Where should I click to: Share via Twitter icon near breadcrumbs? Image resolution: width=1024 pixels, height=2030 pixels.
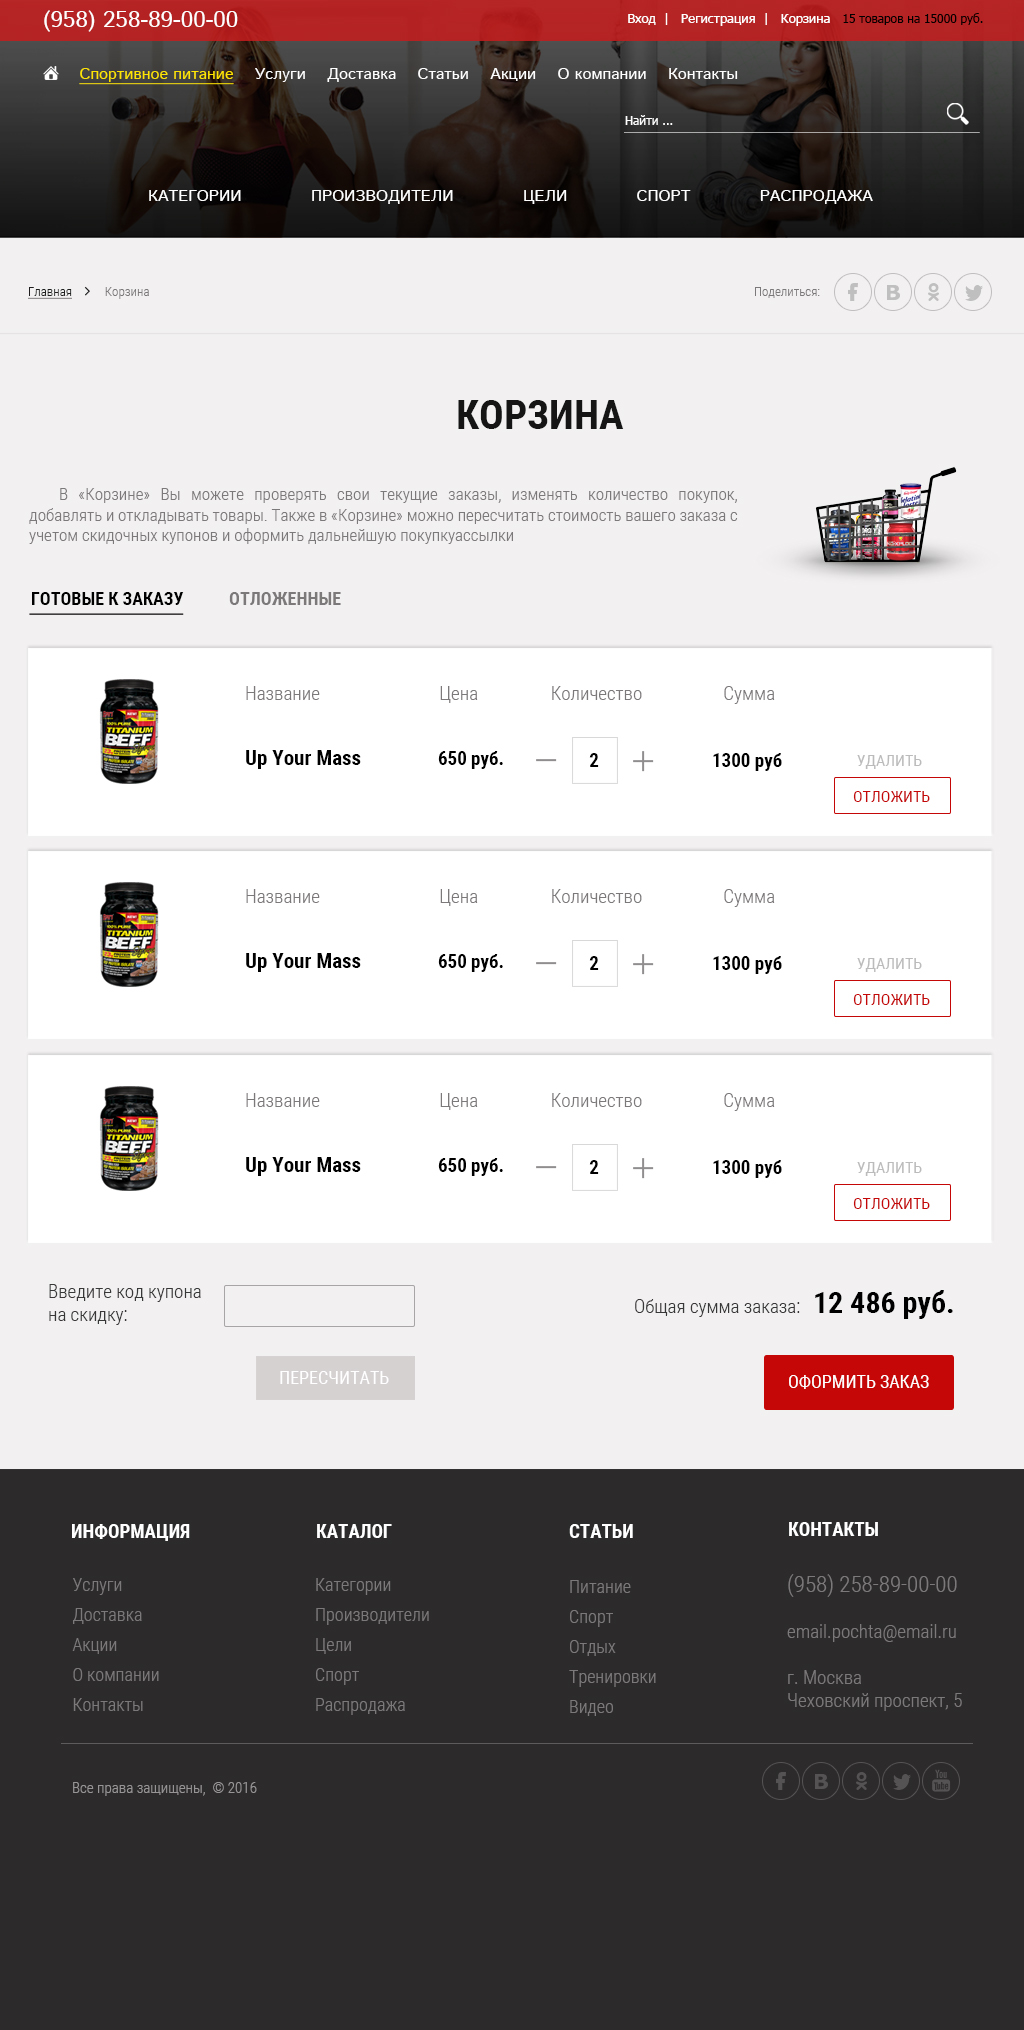(x=973, y=292)
